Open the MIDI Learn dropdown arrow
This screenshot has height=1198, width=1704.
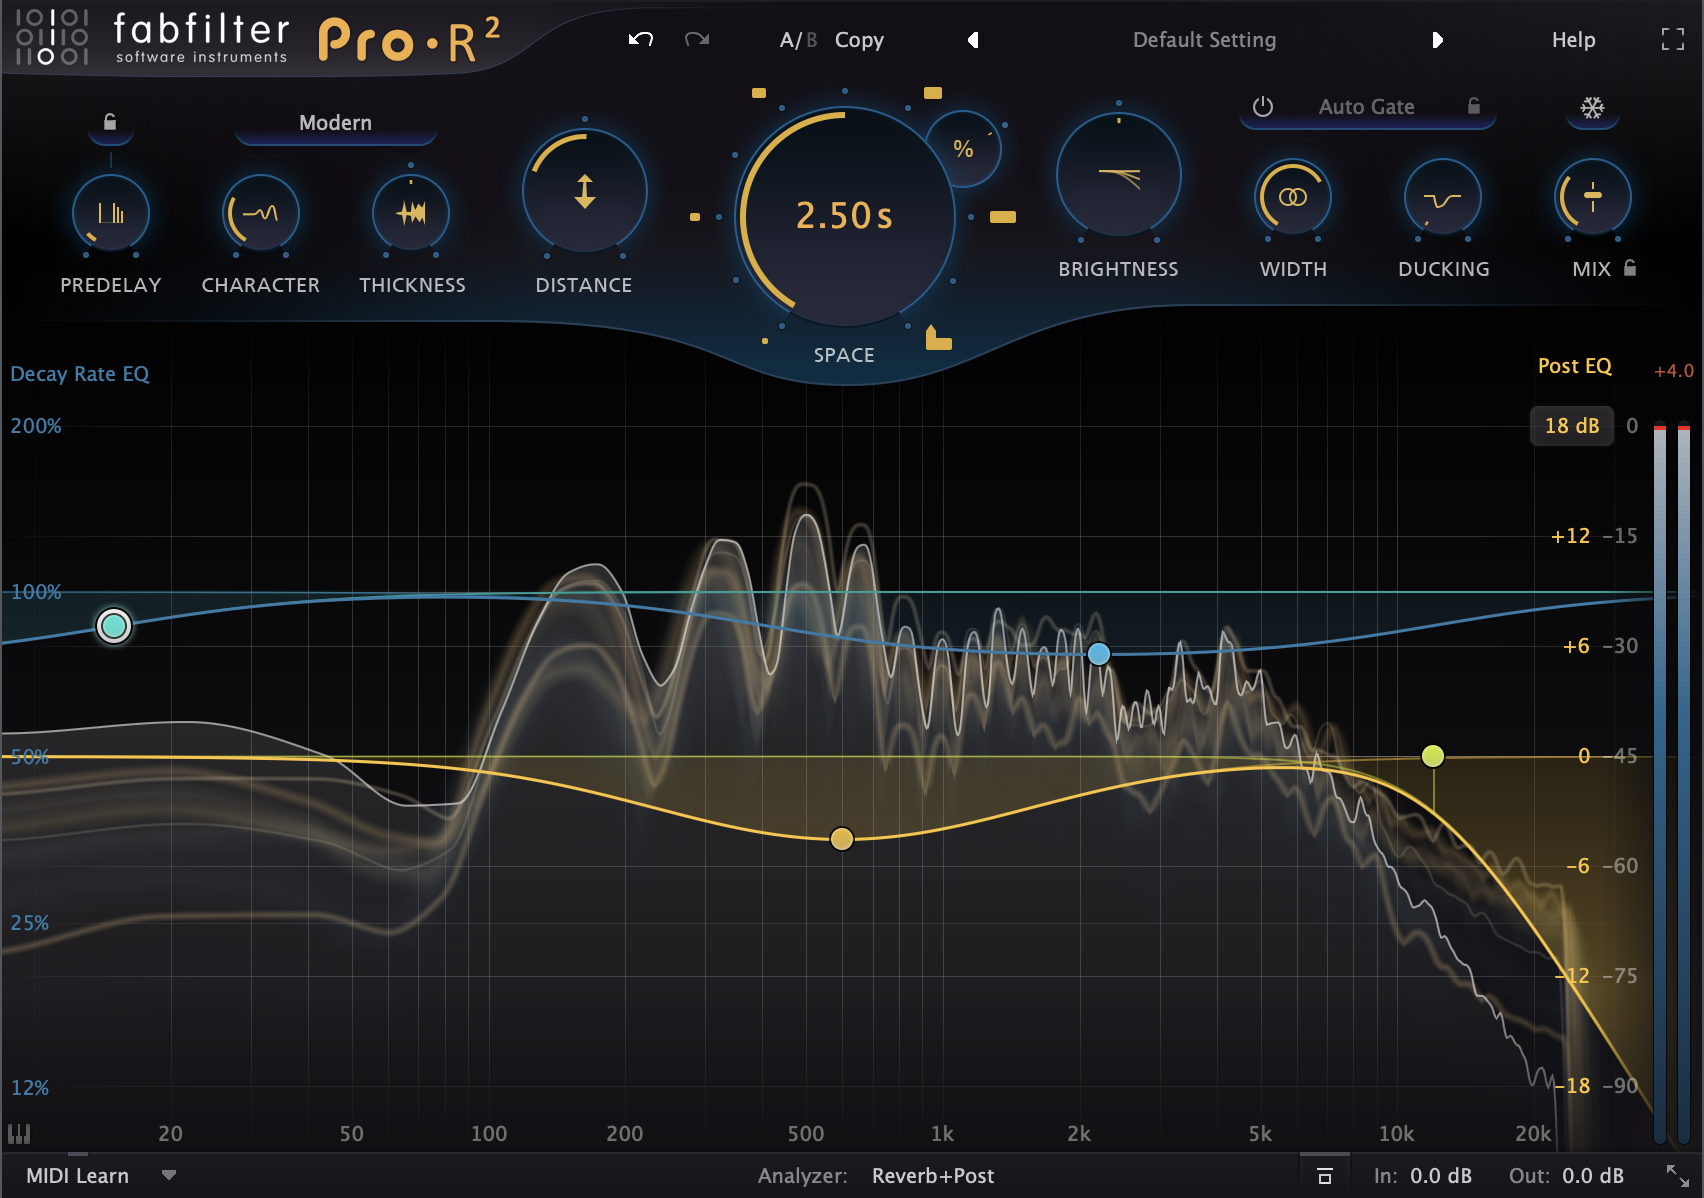point(169,1176)
